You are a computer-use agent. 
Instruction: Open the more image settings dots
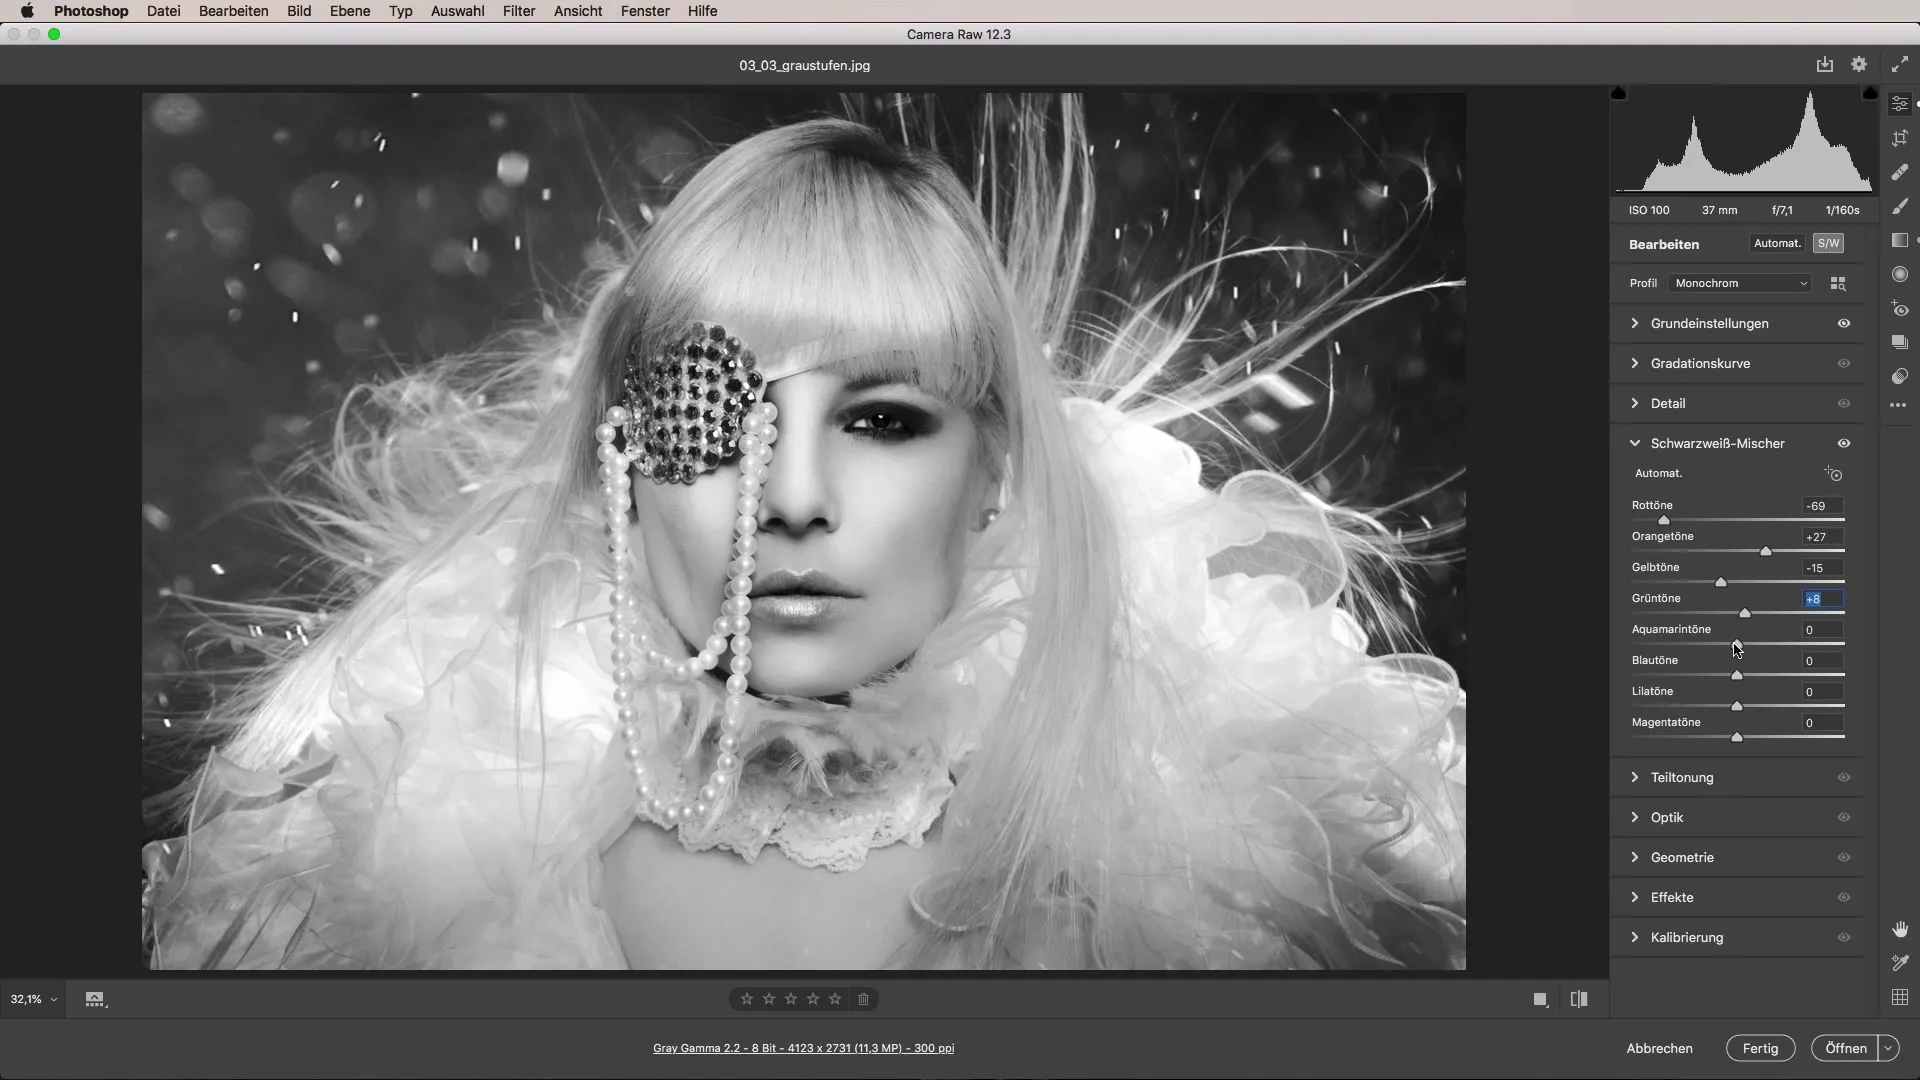1898,405
